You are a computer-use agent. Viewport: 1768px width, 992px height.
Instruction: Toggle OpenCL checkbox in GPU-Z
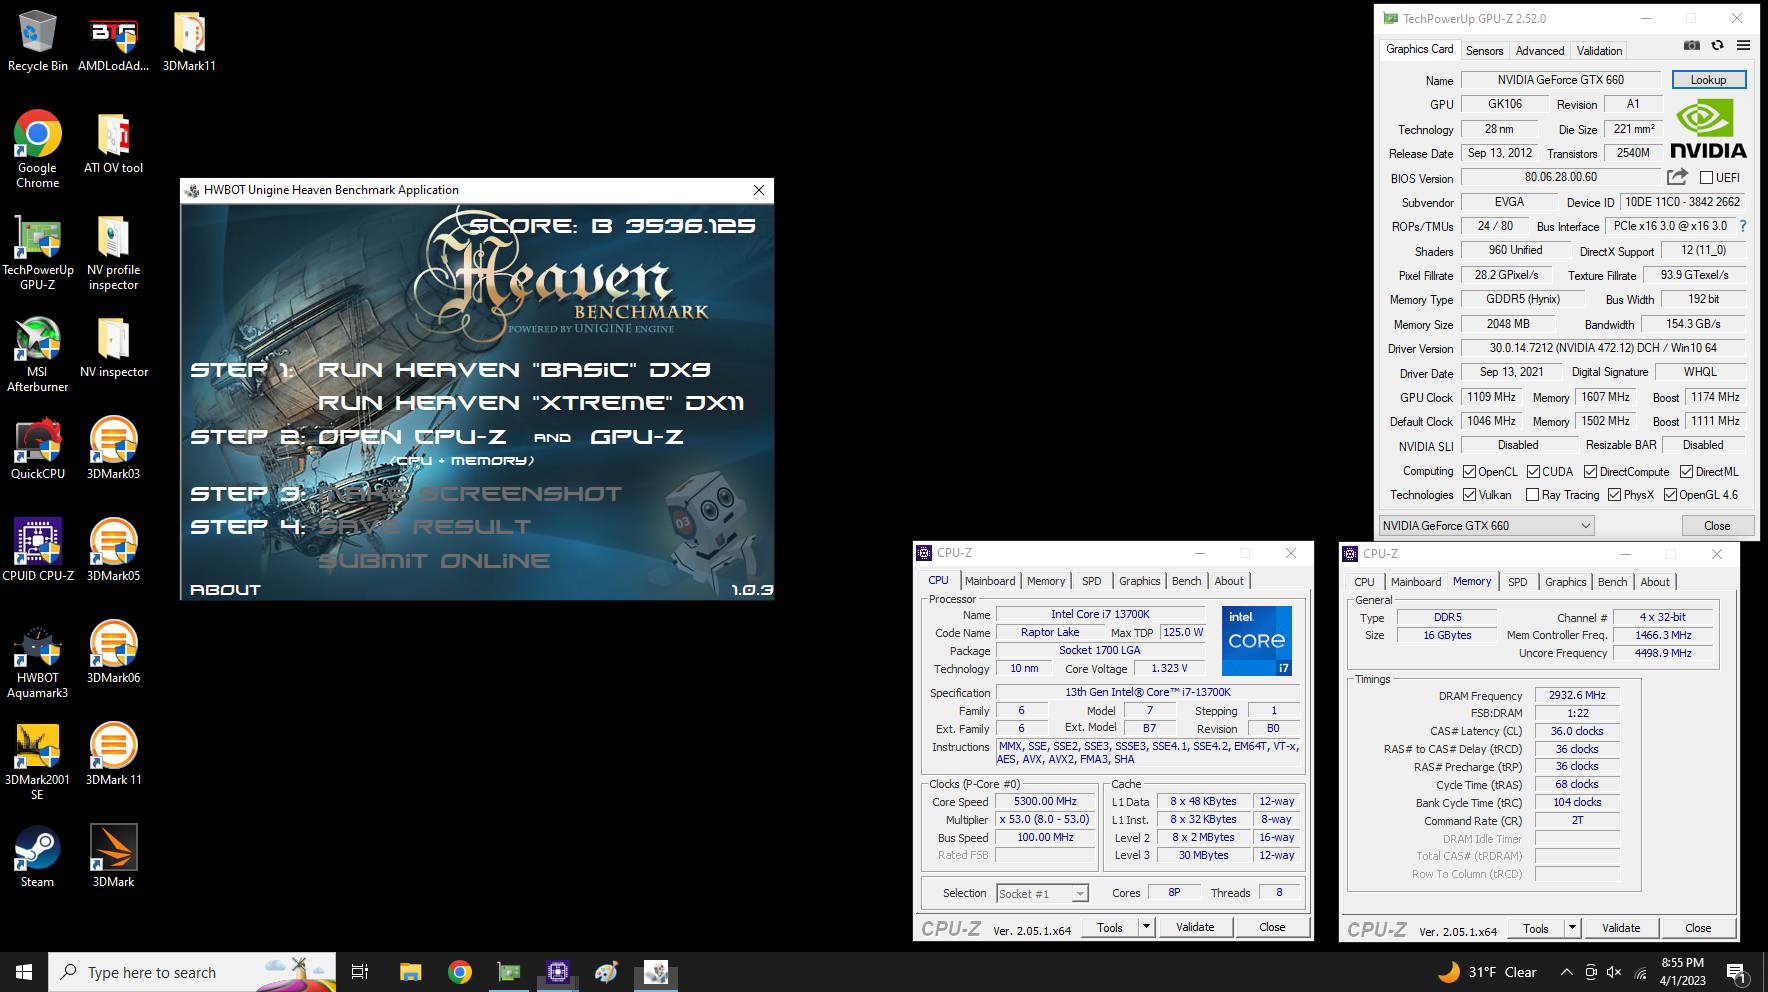point(1469,472)
